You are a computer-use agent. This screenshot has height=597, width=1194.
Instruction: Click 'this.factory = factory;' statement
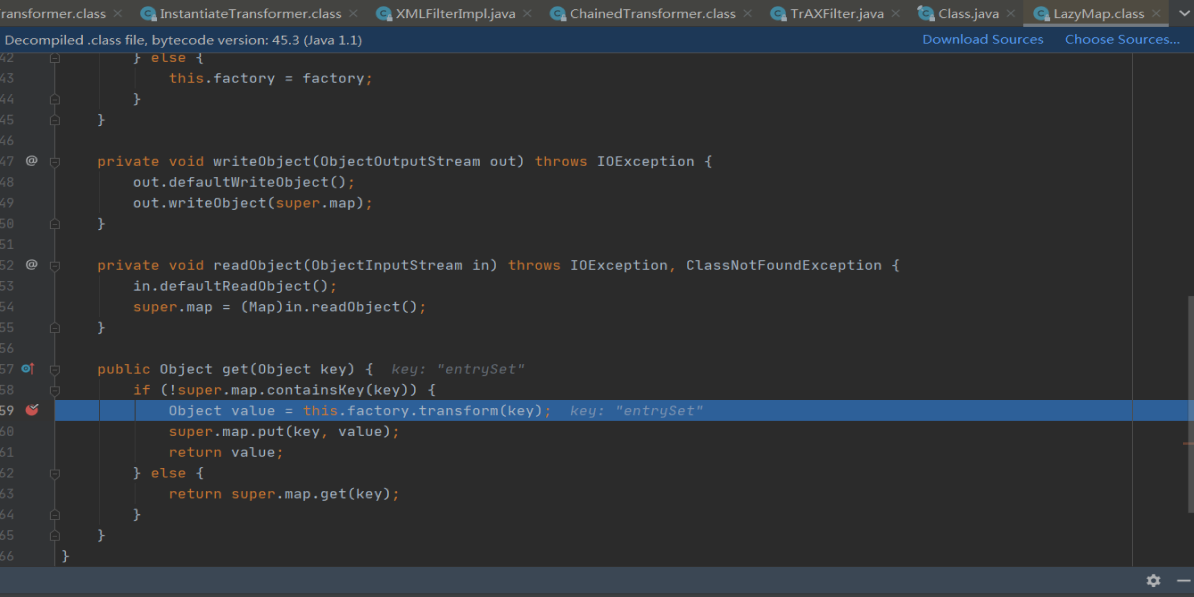coord(271,78)
